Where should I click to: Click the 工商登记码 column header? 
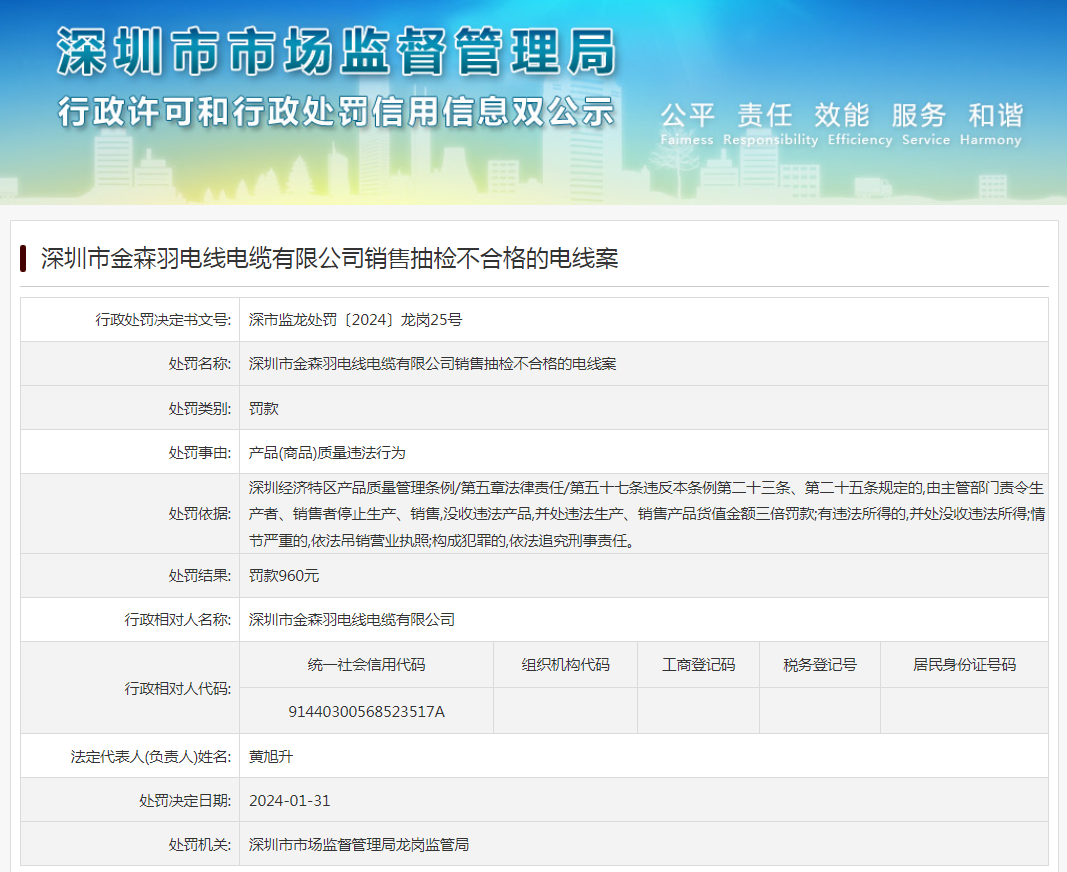tap(698, 664)
